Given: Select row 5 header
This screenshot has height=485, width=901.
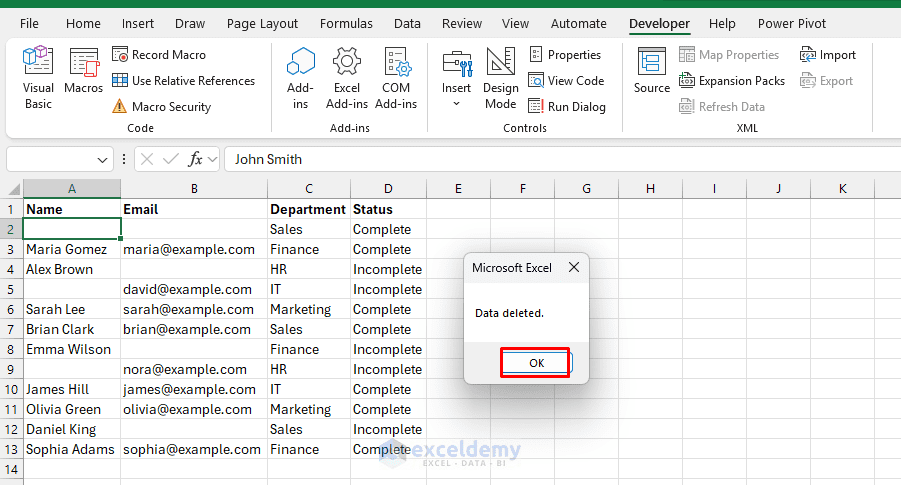Looking at the screenshot, I should coord(11,289).
